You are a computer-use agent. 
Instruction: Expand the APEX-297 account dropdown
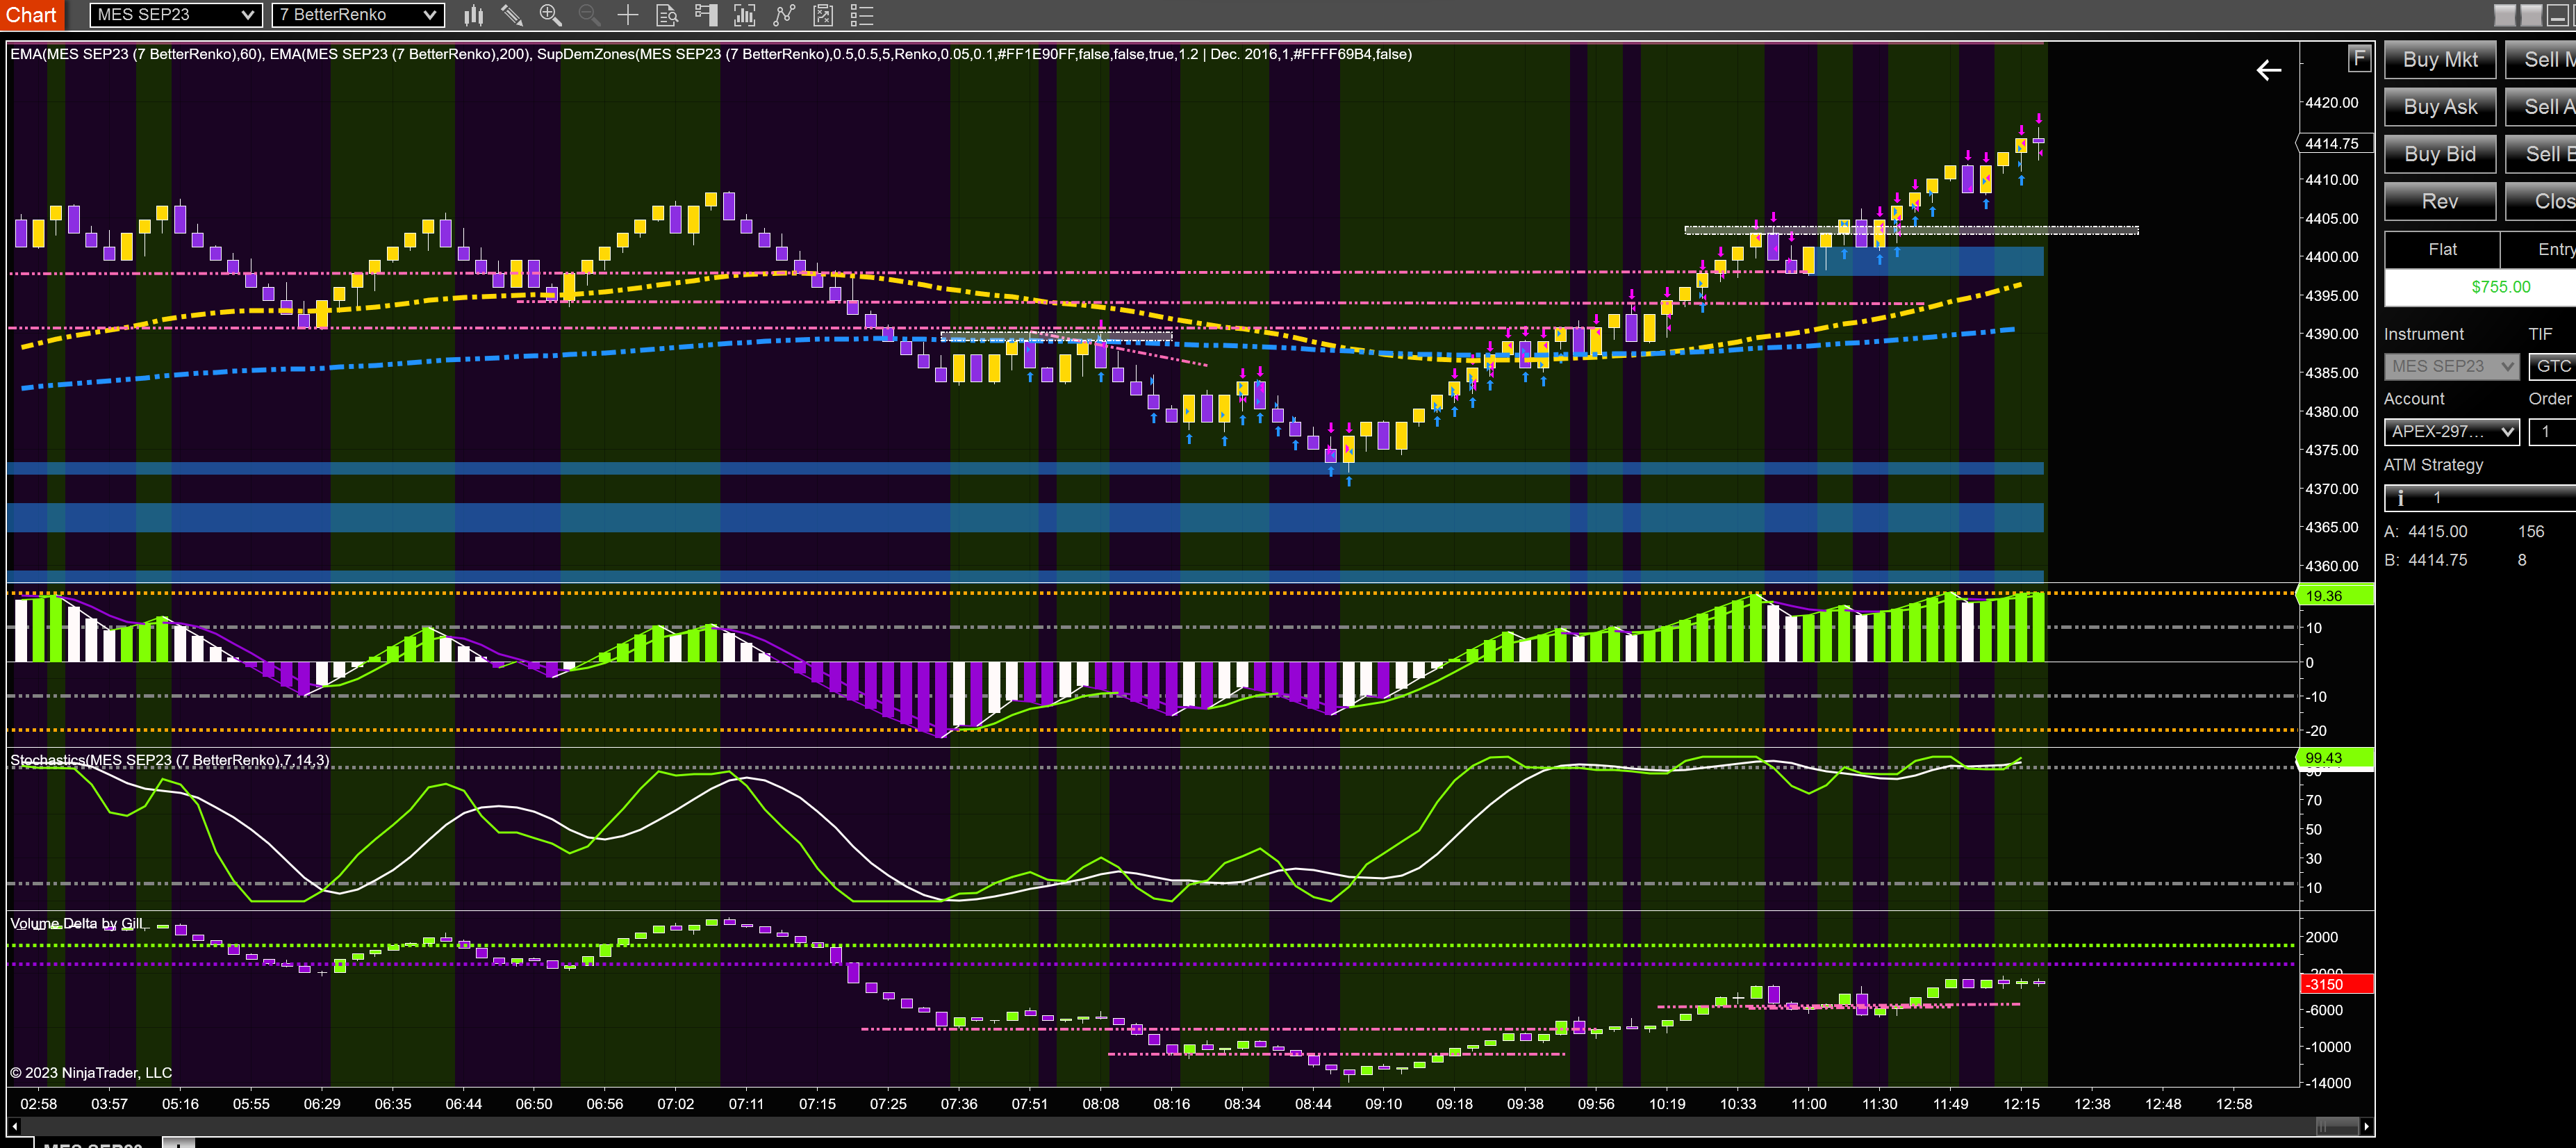[x=2451, y=432]
